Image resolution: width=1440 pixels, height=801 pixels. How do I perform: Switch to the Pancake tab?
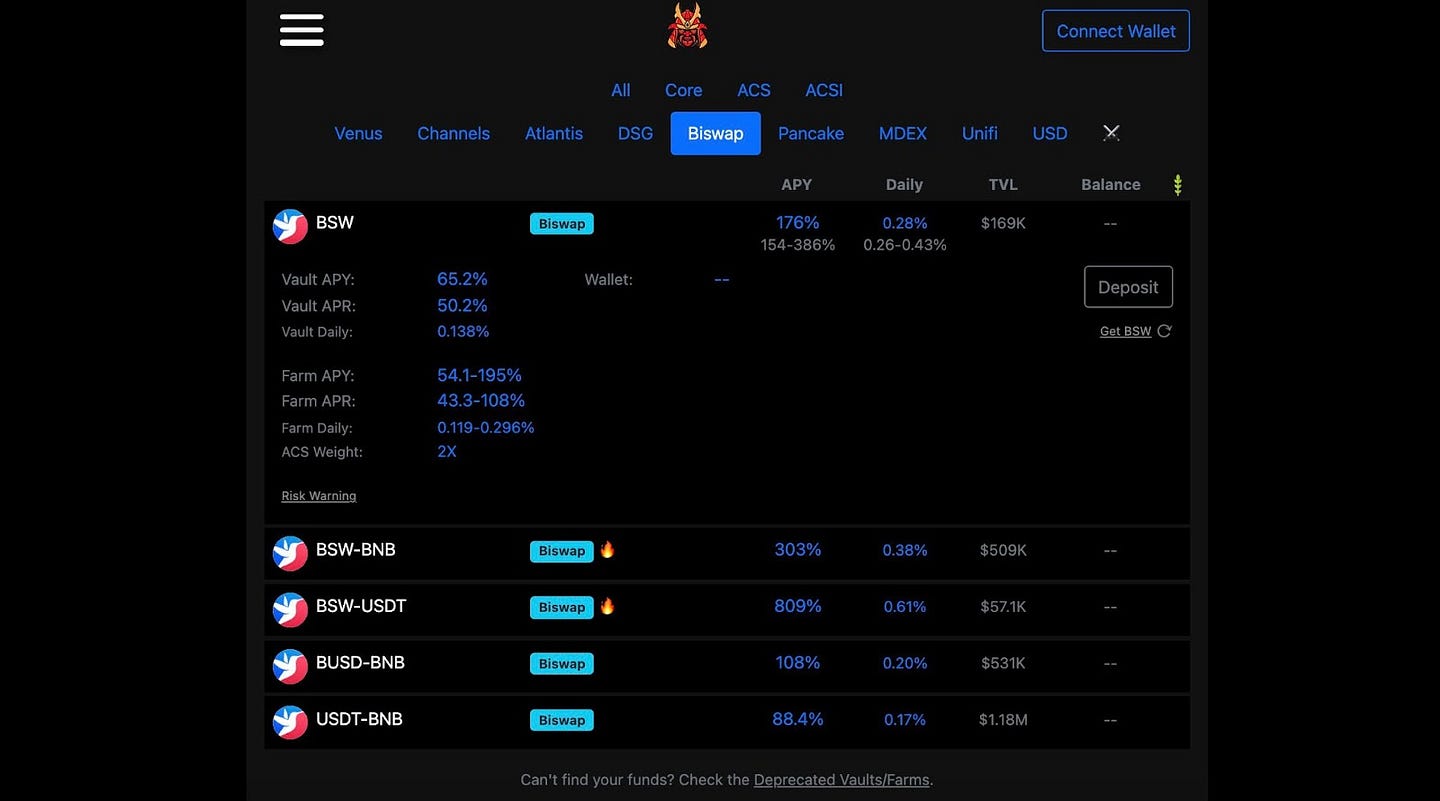coord(811,133)
